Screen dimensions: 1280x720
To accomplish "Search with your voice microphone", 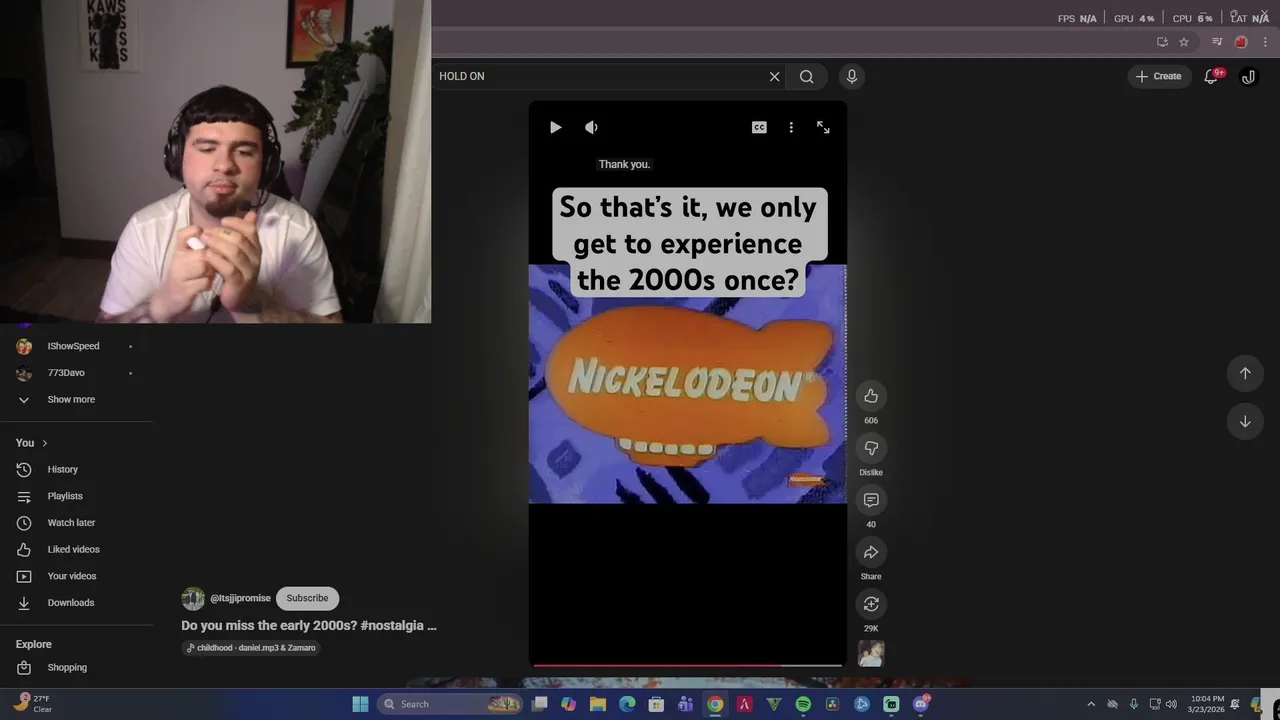I will (x=852, y=76).
